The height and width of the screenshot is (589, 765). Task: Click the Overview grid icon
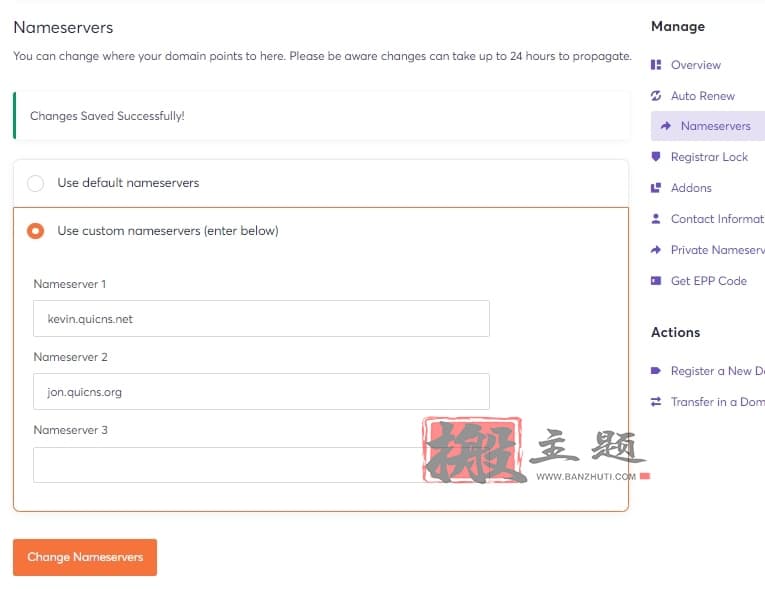point(656,65)
